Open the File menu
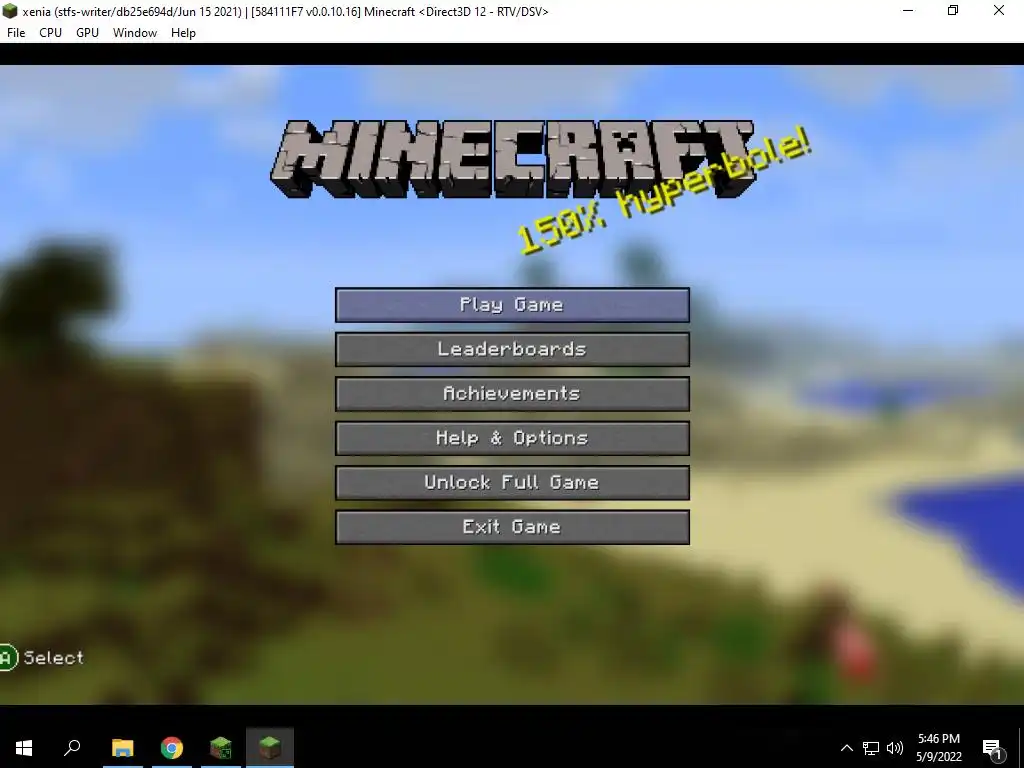The height and width of the screenshot is (768, 1024). tap(16, 33)
